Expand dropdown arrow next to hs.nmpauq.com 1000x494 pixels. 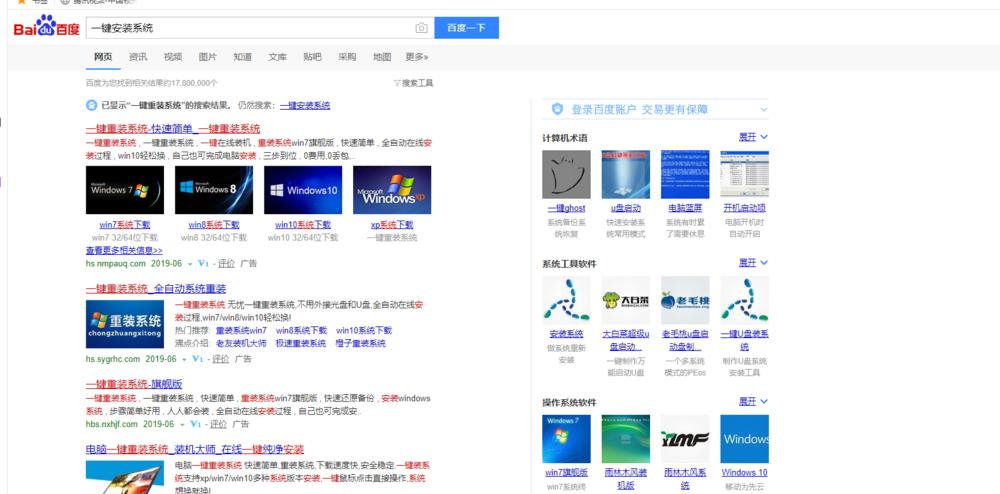coord(189,264)
